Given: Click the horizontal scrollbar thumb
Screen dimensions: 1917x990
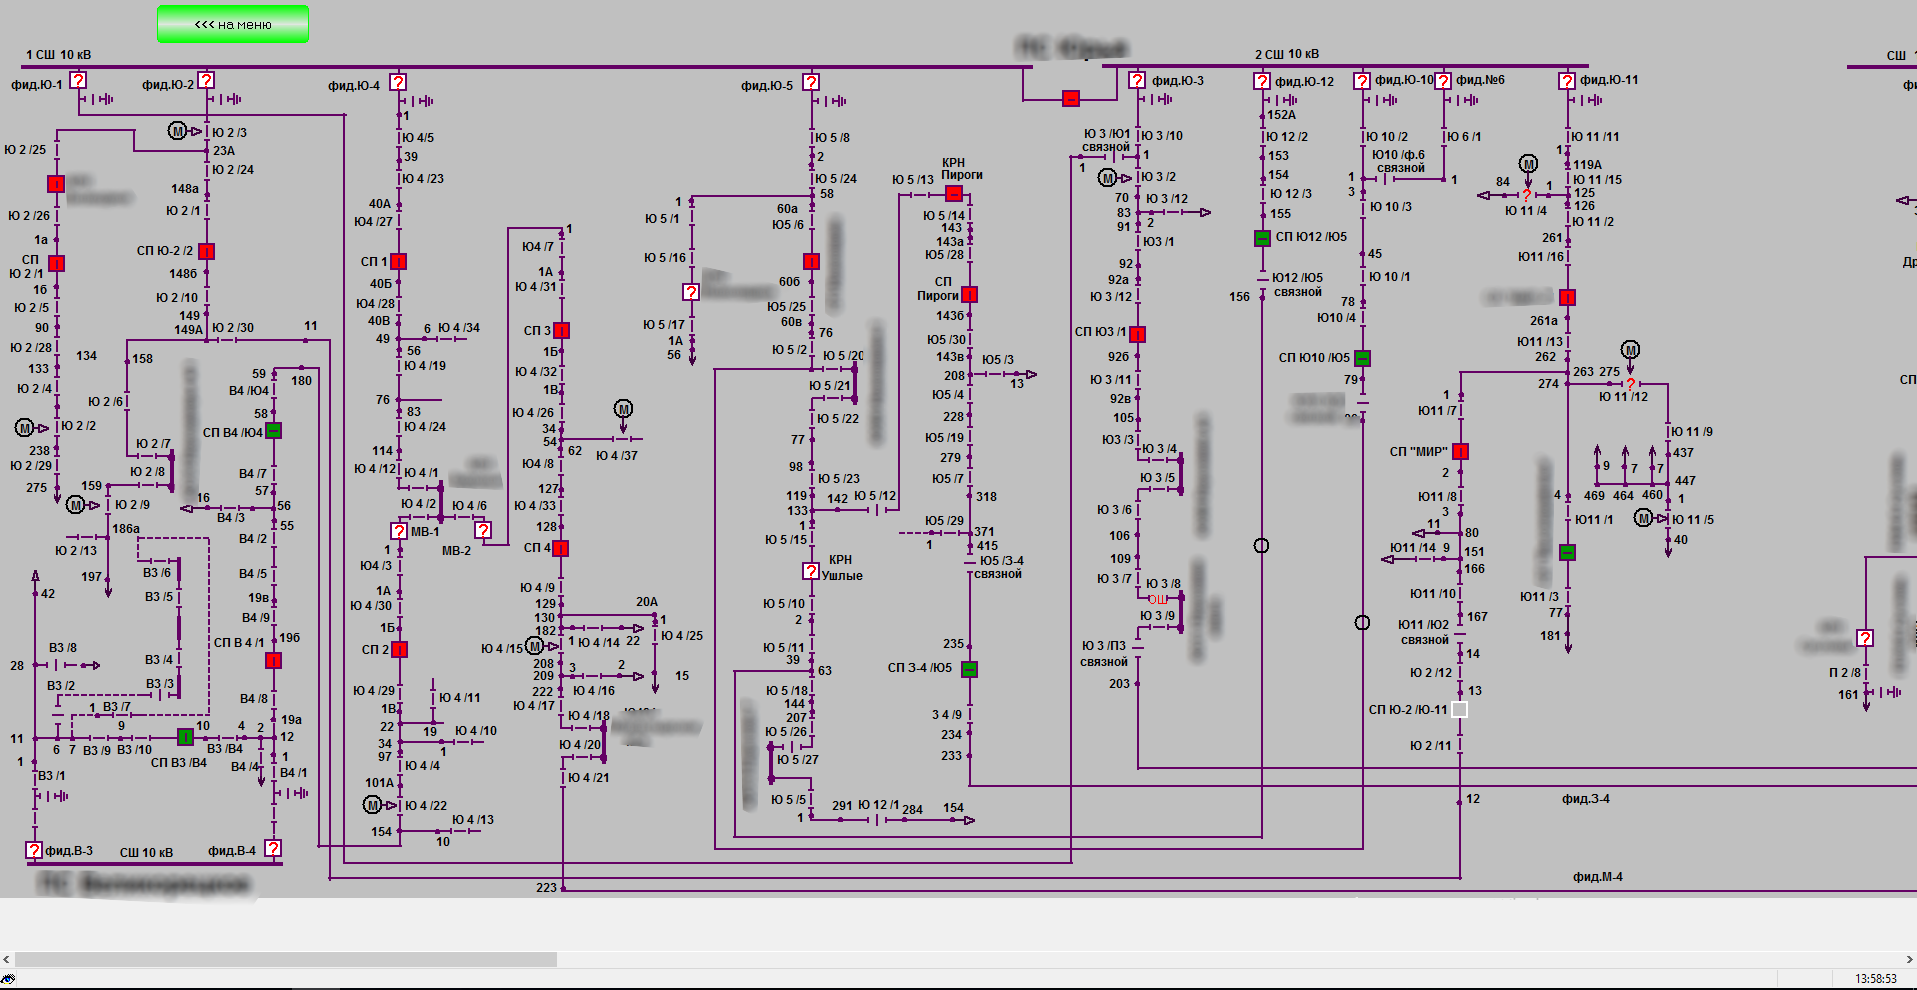Looking at the screenshot, I should (286, 959).
